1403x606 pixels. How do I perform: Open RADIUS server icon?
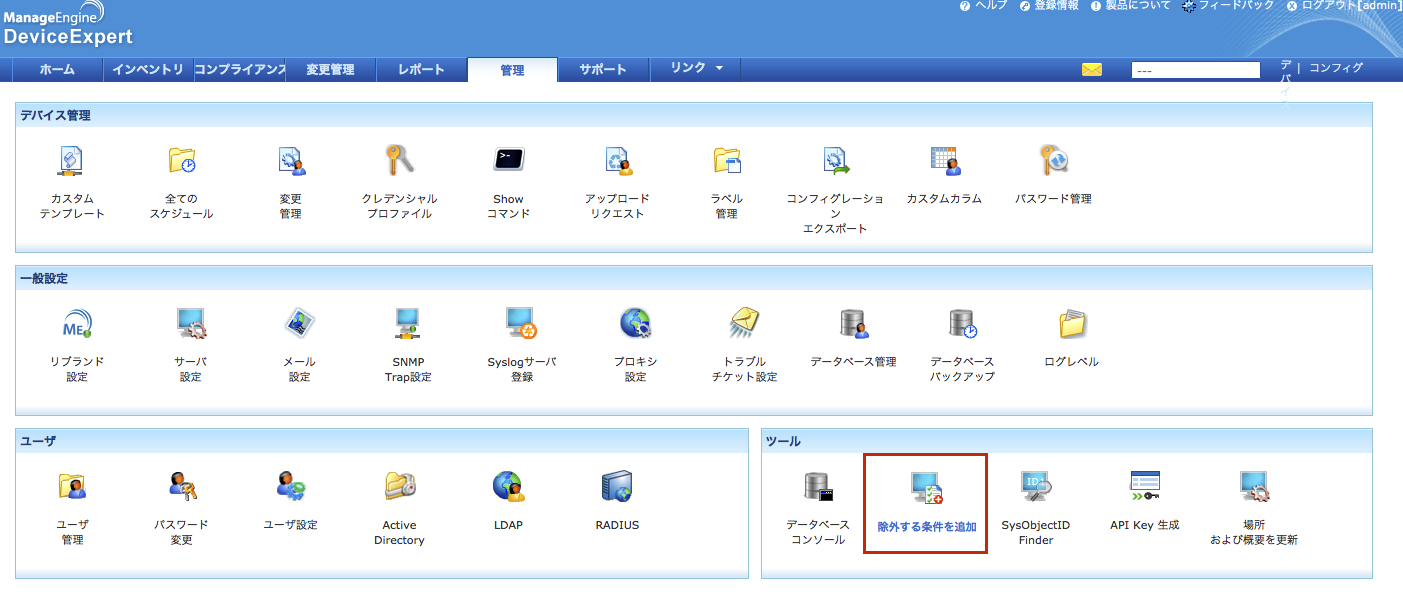(617, 486)
